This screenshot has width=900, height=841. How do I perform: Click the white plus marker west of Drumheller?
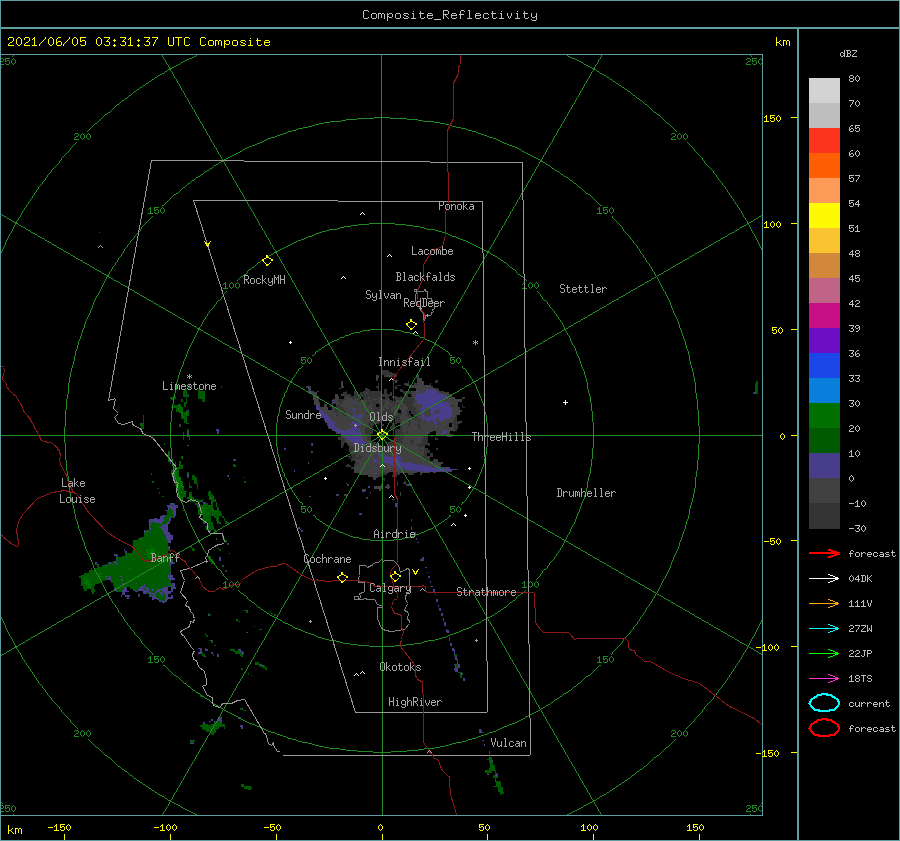tap(565, 402)
